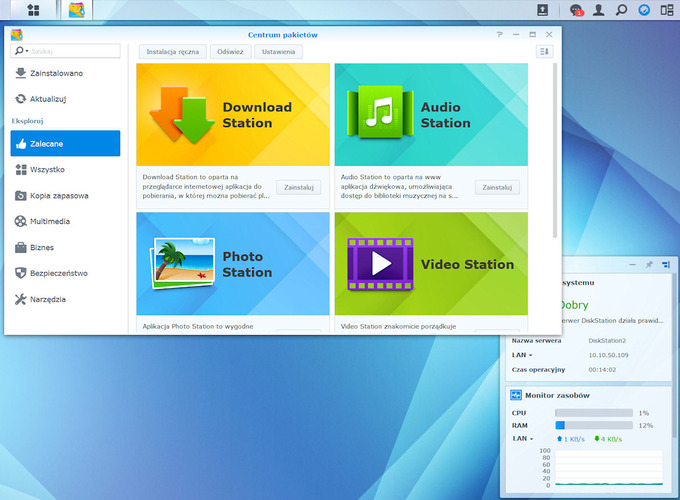Click the IP address 10.10.50.109
Viewport: 680px width, 500px height.
click(x=608, y=355)
